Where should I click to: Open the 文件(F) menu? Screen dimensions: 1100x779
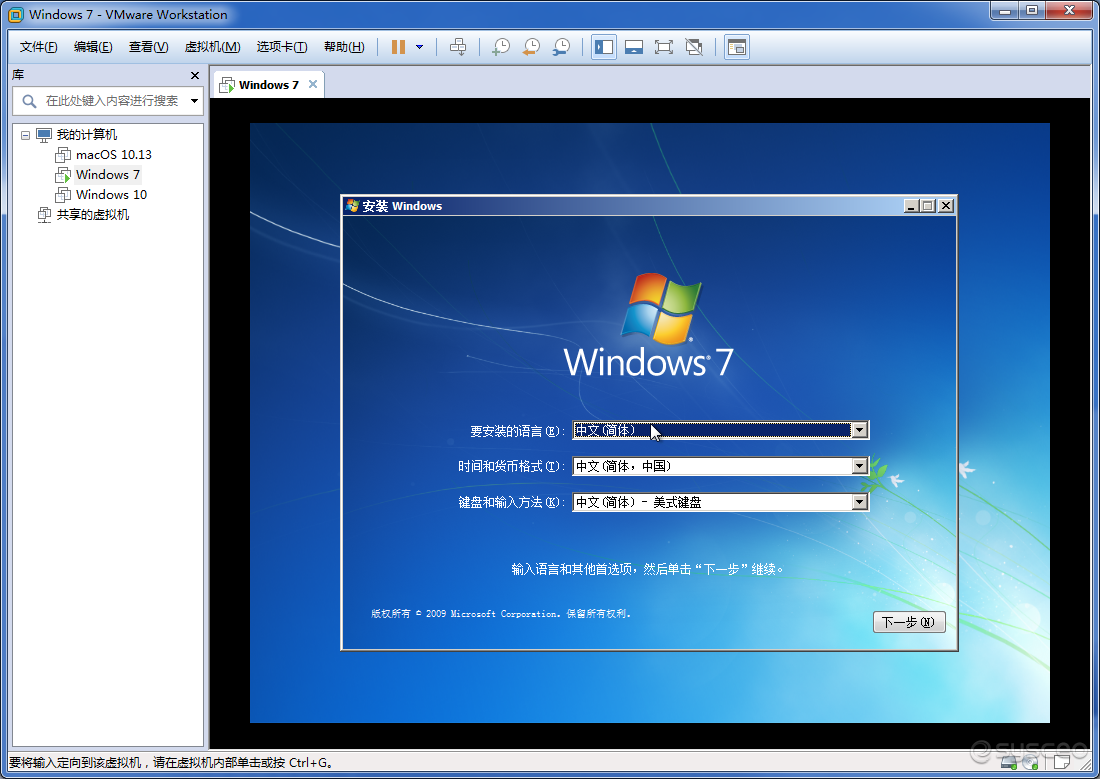pyautogui.click(x=39, y=47)
